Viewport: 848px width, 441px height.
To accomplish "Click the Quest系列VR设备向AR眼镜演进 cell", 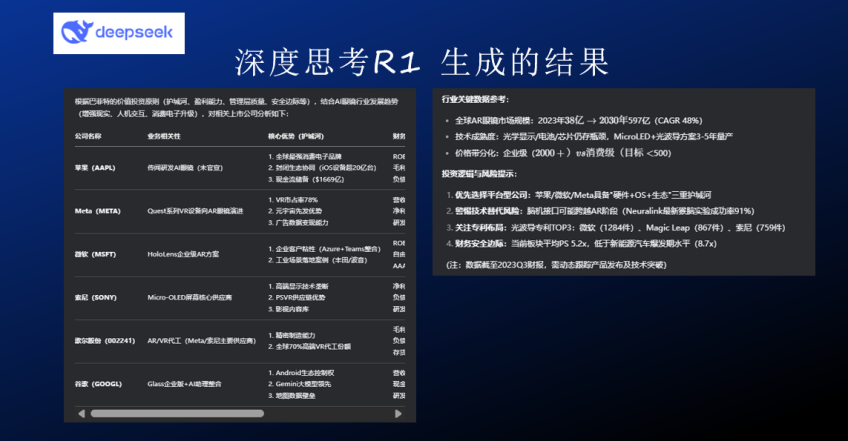I will pos(195,211).
